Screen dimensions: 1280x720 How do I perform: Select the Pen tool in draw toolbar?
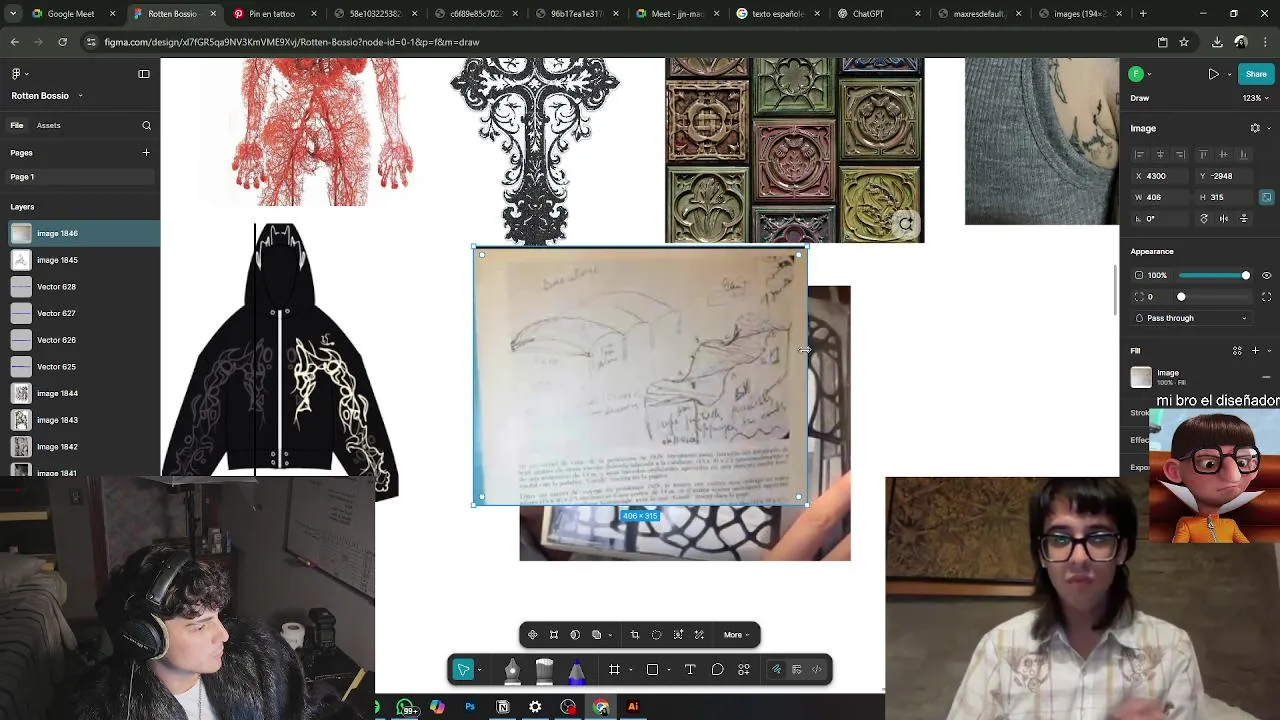point(512,670)
